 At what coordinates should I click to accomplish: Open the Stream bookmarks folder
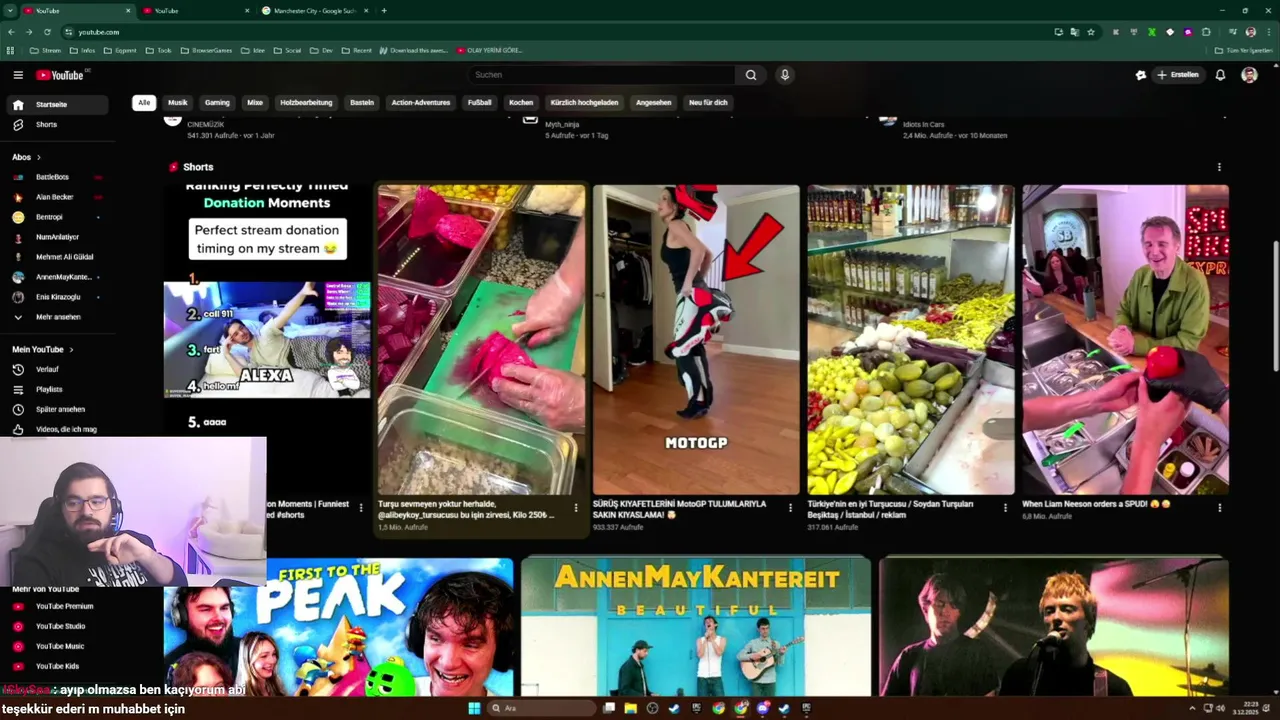coord(45,50)
